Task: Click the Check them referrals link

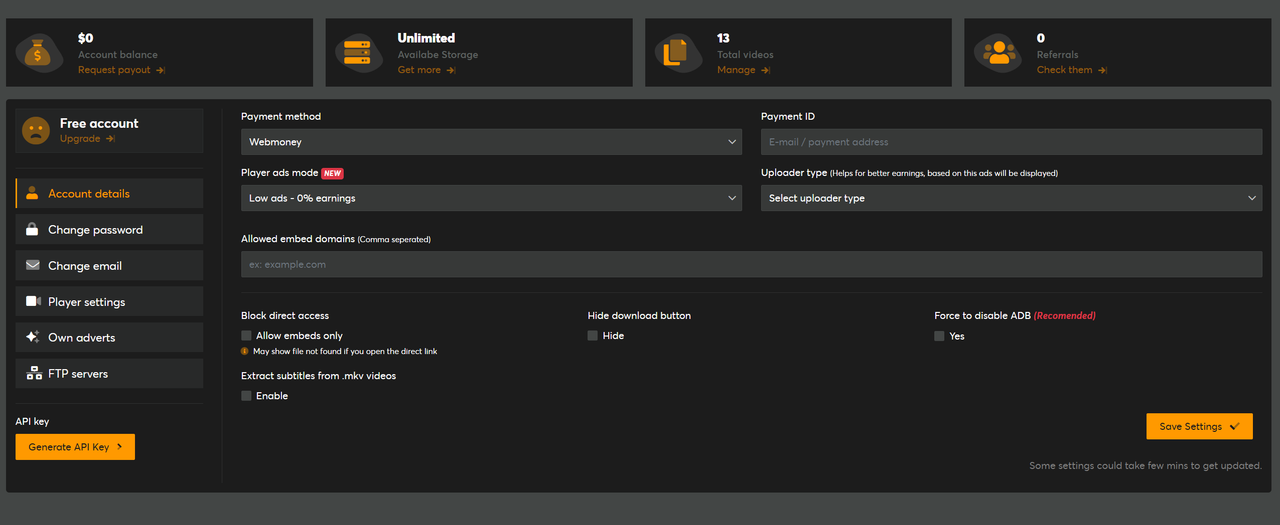Action: coord(1065,70)
